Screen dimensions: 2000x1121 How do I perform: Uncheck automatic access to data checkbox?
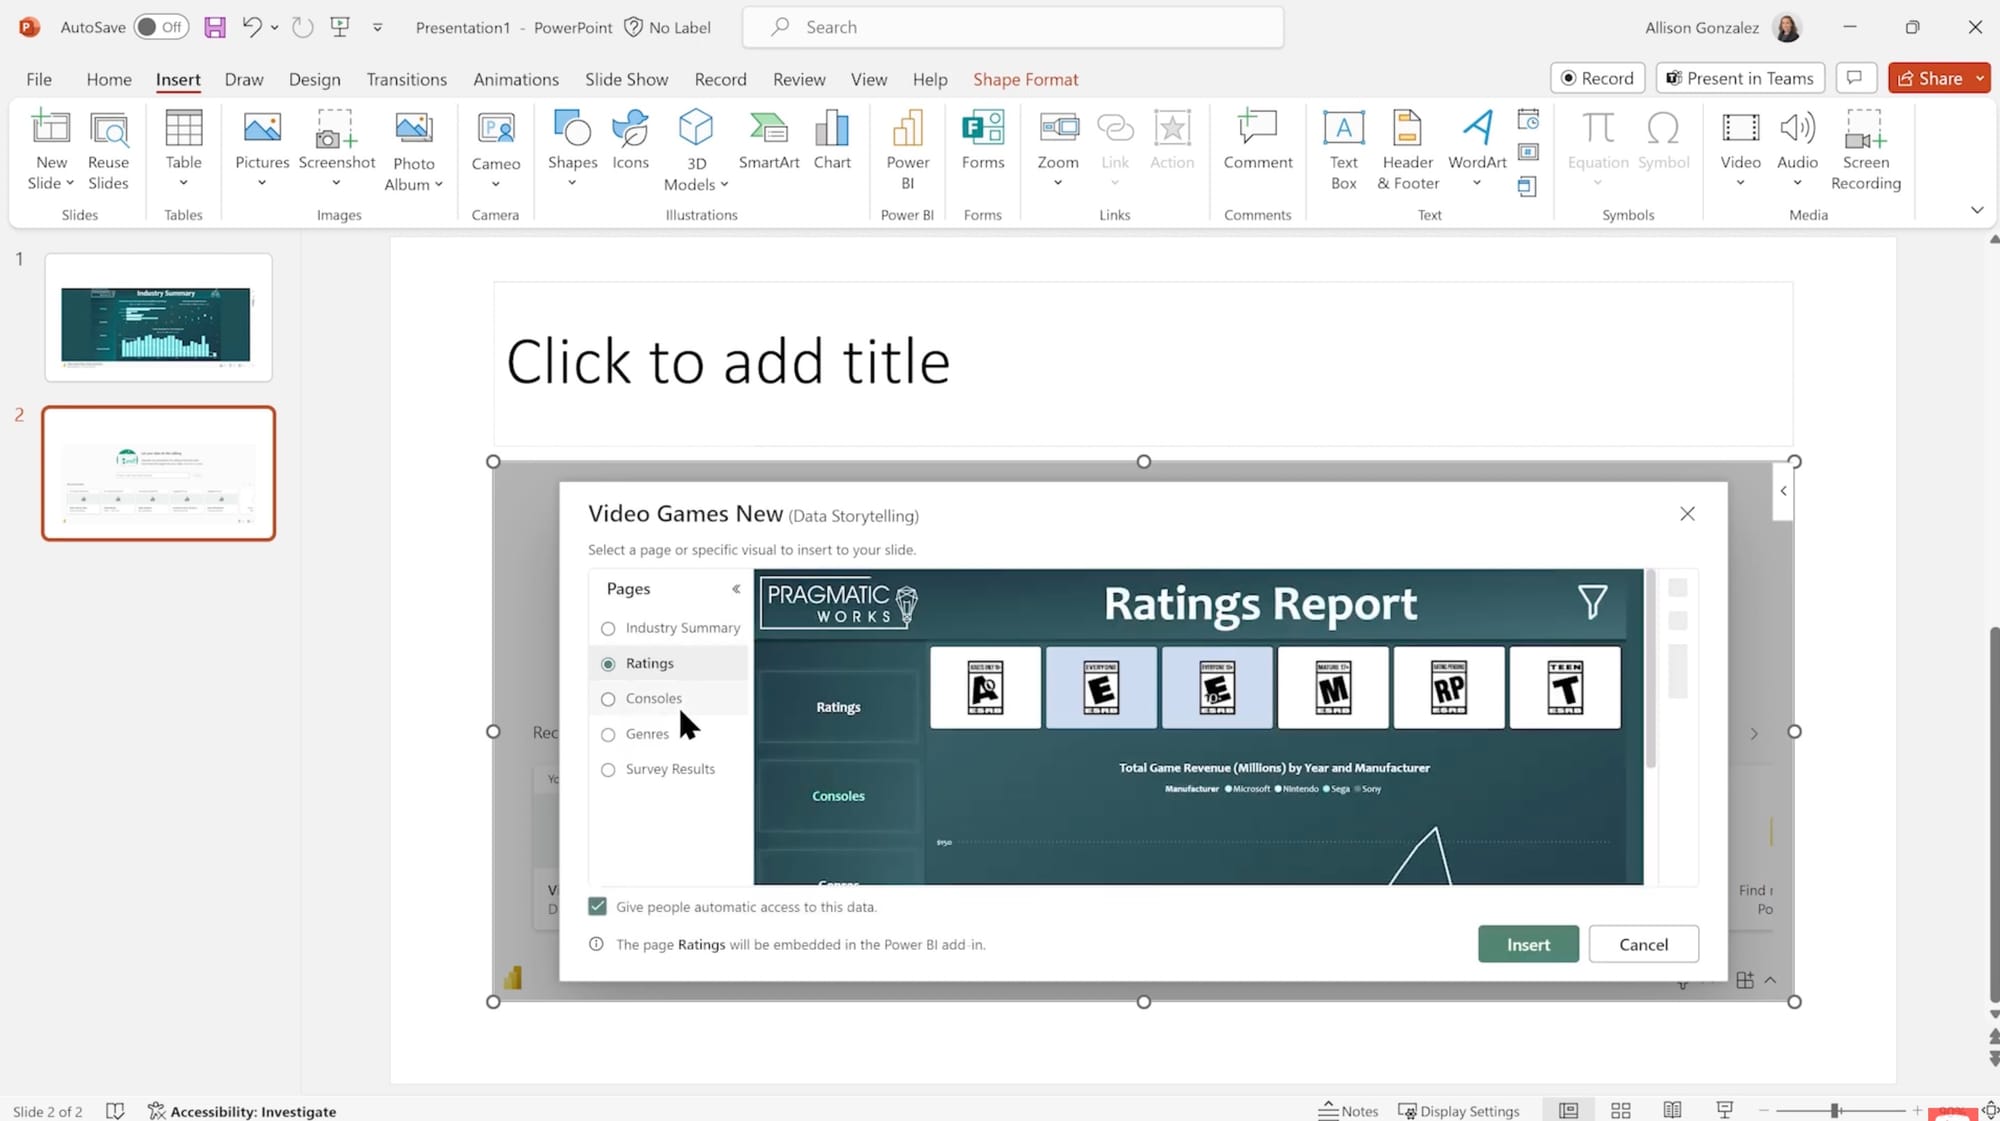click(x=597, y=906)
